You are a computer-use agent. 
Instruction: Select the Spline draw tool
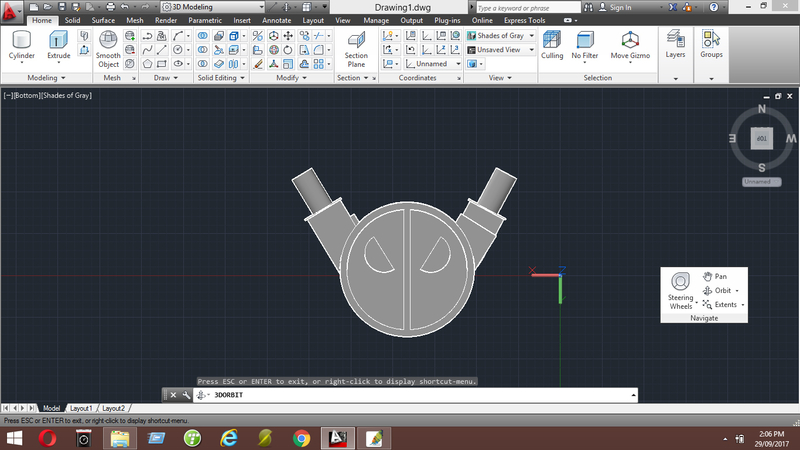coord(147,49)
